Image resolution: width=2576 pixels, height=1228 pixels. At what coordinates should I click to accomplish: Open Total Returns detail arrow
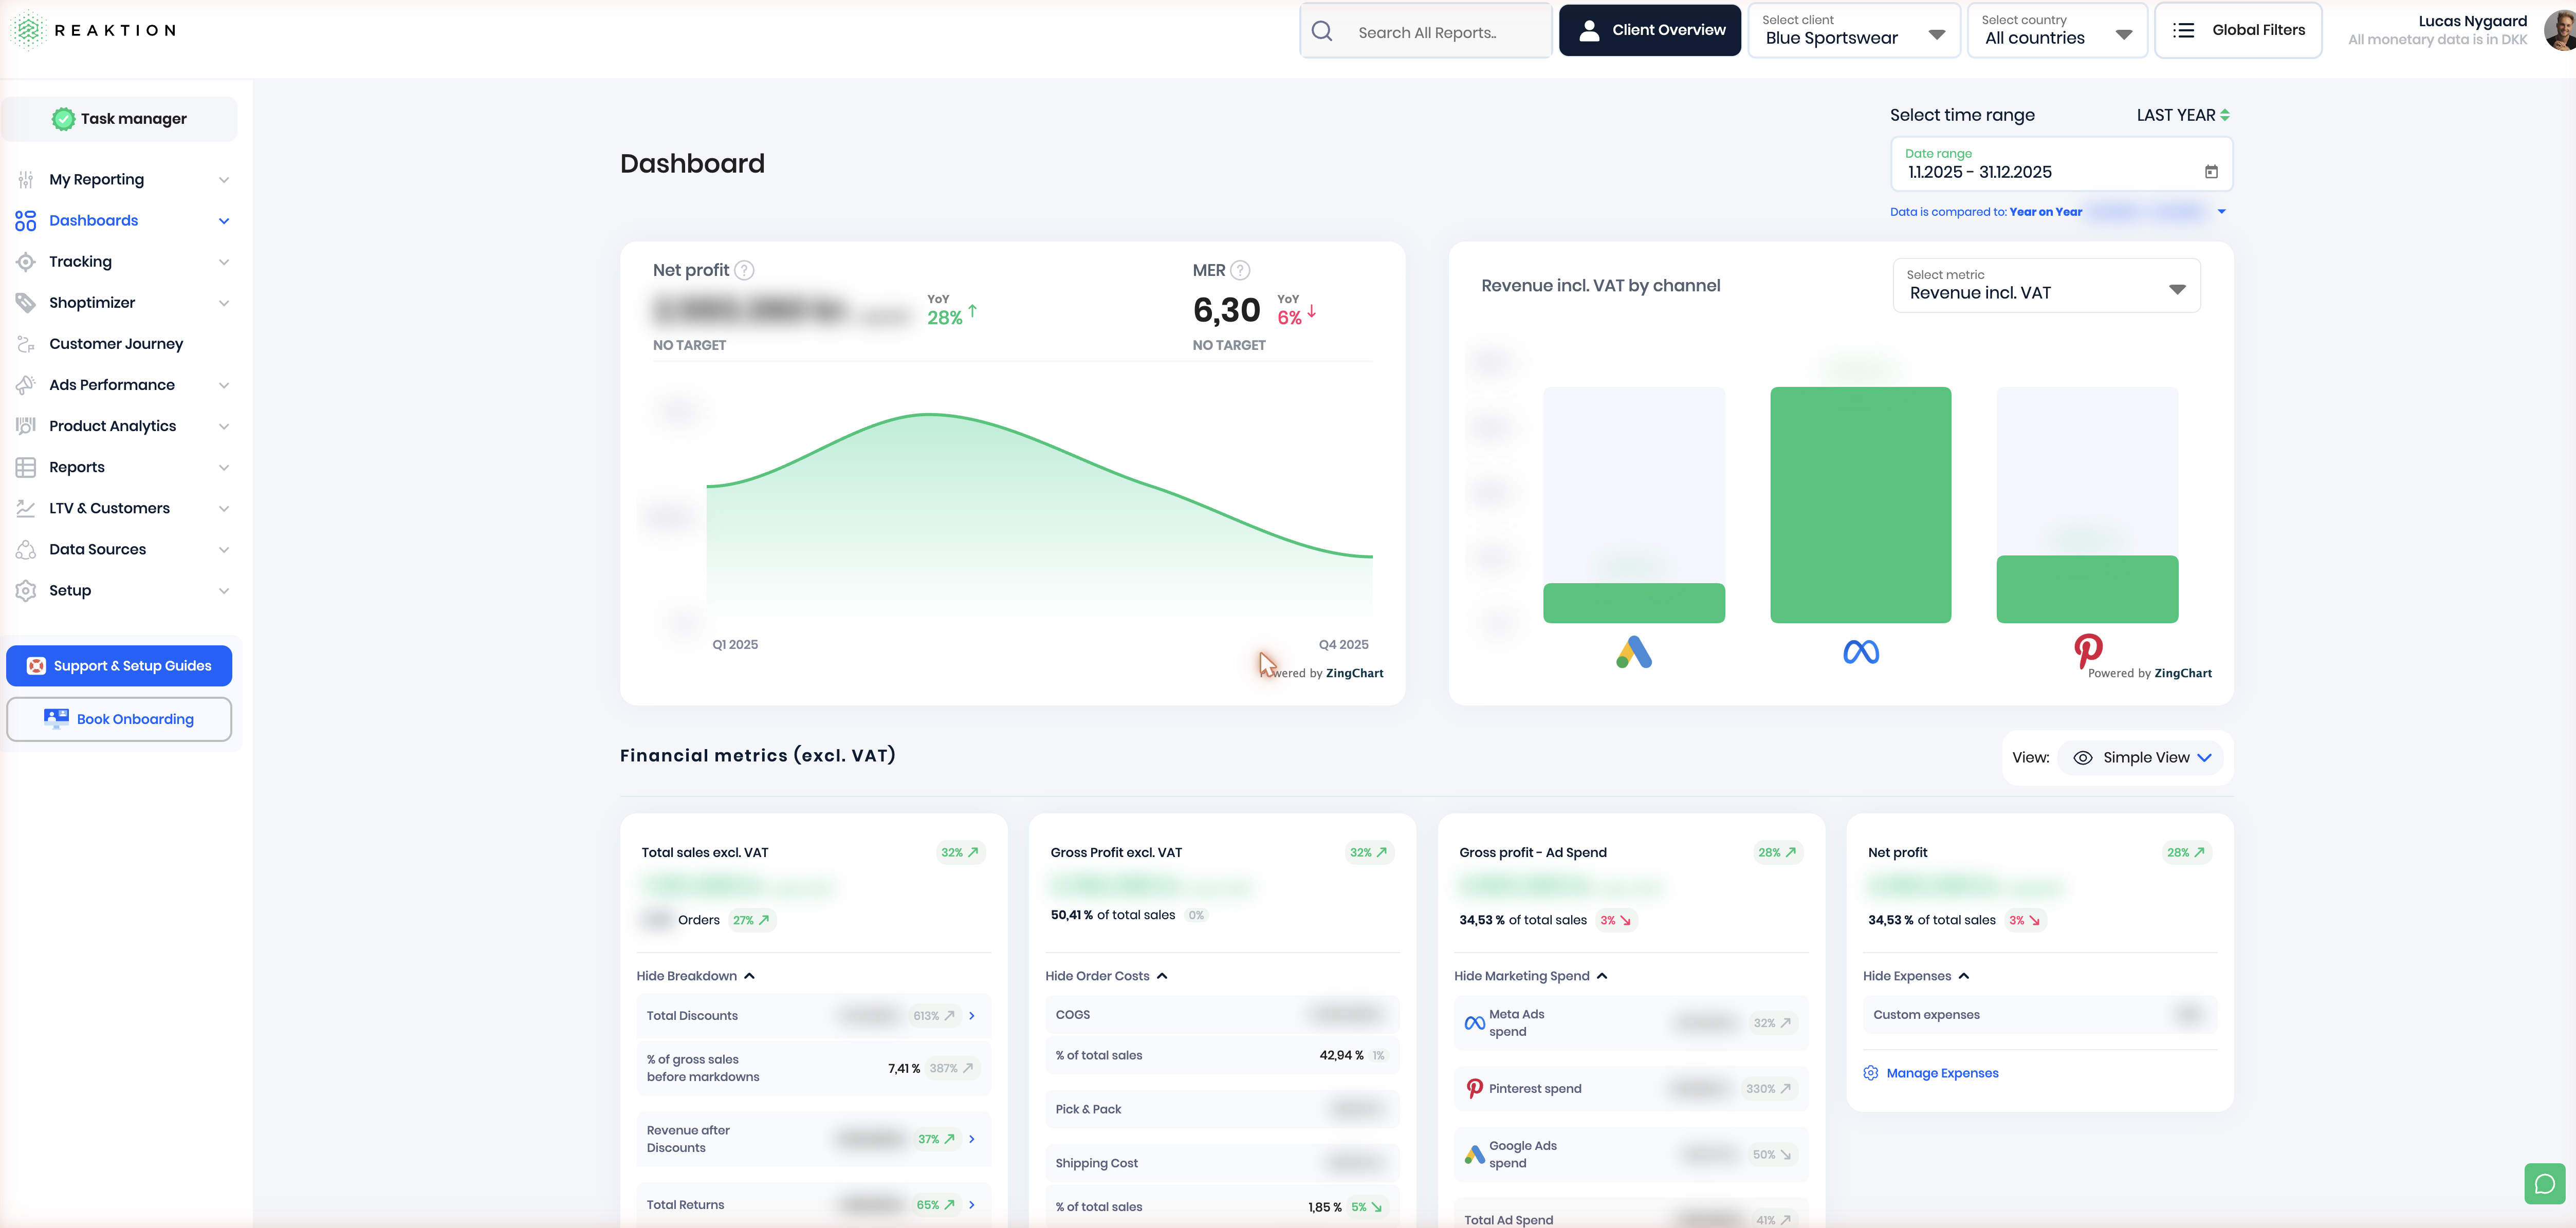[x=972, y=1205]
